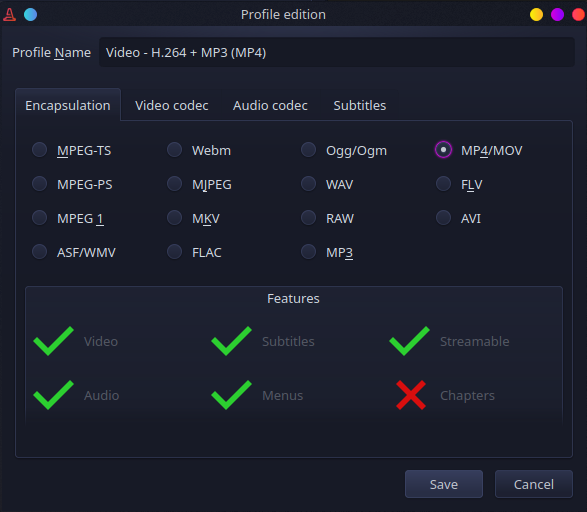
Task: Click the yellow minimize window button
Action: [x=536, y=15]
